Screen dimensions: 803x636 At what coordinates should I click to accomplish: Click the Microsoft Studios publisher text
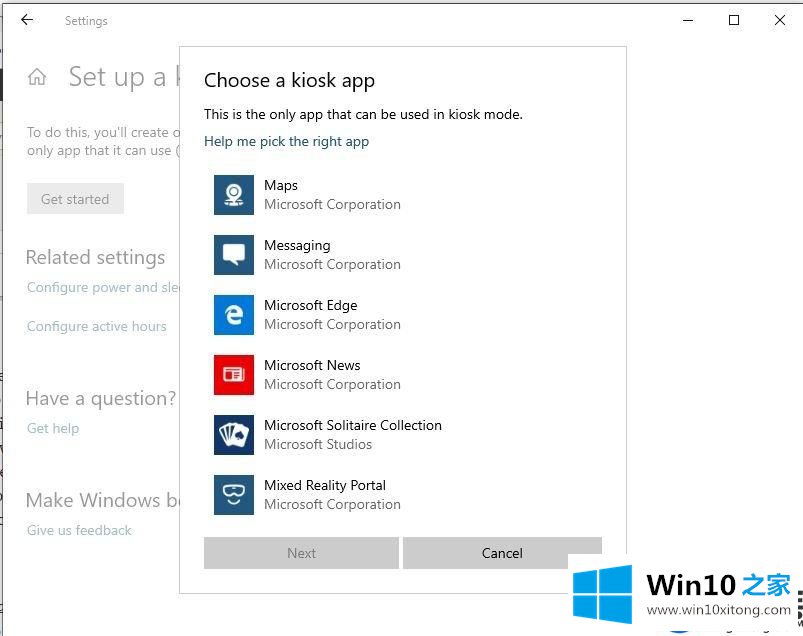(318, 444)
